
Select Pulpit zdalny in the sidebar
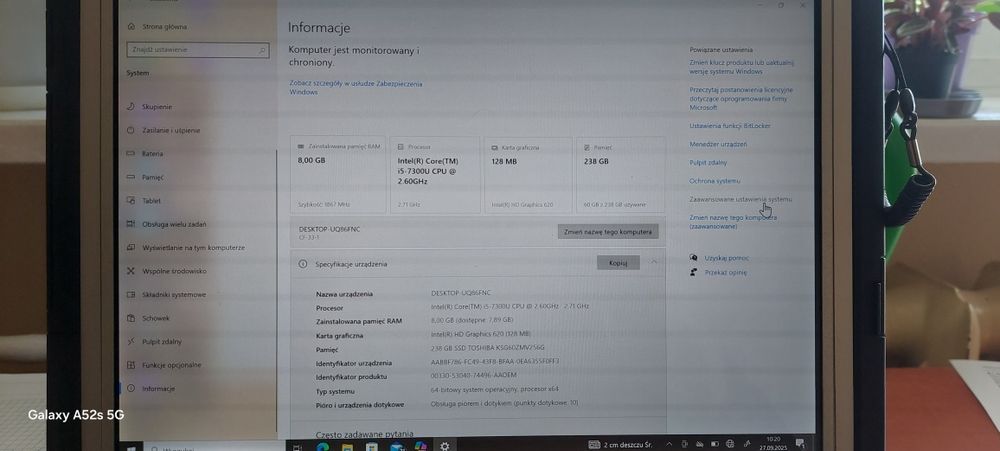161,341
